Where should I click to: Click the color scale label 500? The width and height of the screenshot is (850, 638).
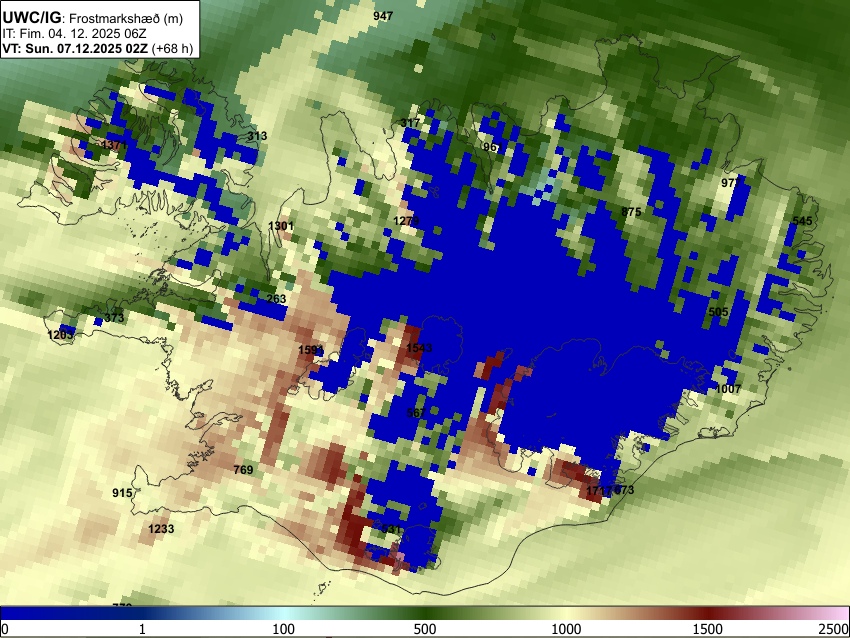(x=424, y=629)
